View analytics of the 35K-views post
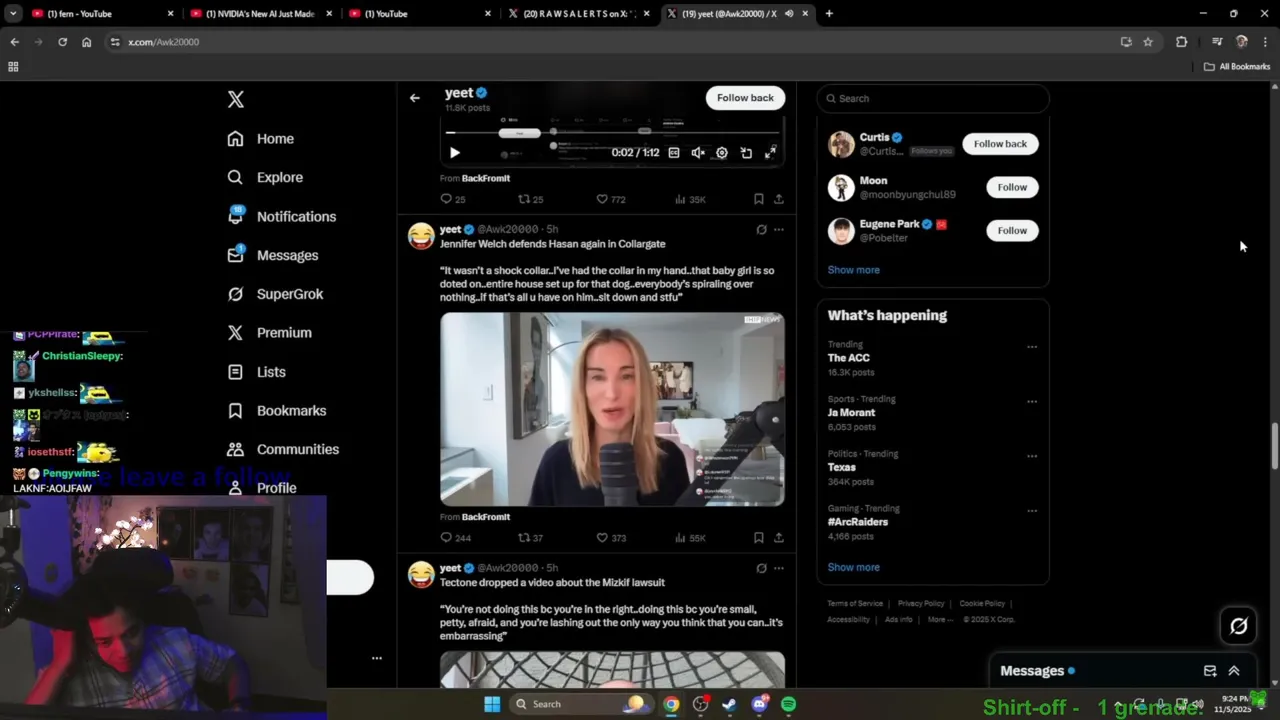The height and width of the screenshot is (720, 1280). [690, 199]
